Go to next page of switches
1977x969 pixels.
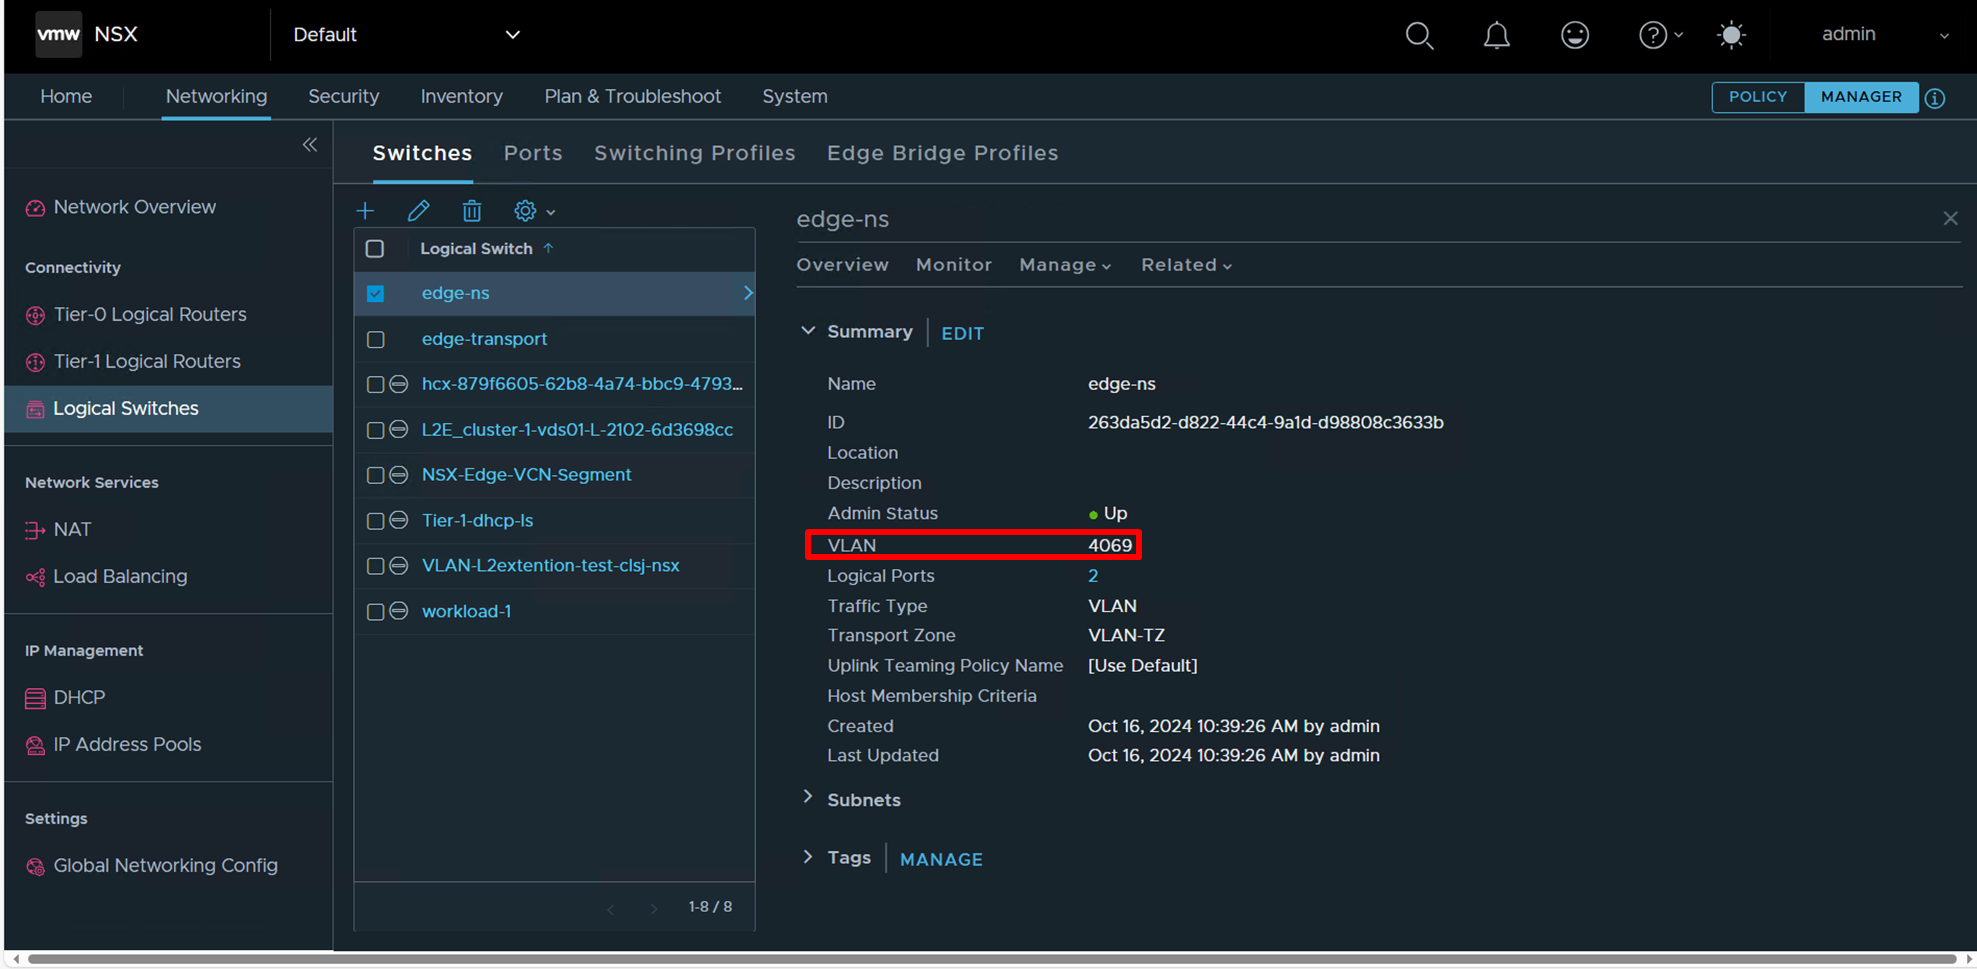(654, 908)
